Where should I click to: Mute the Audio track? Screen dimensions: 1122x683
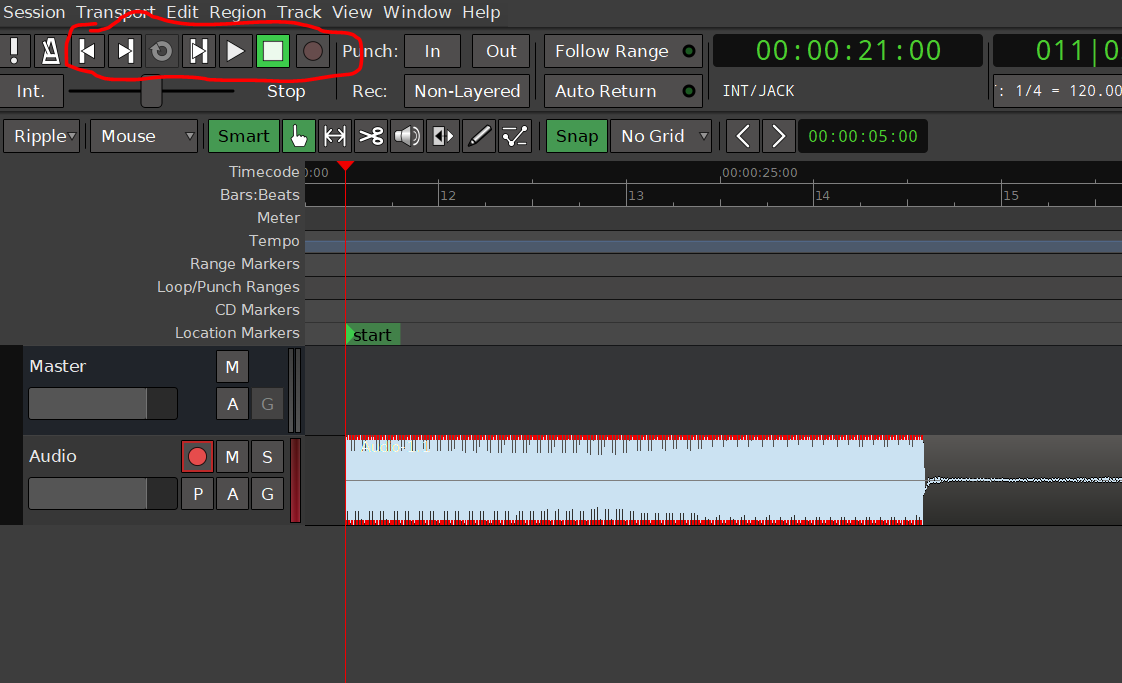coord(232,457)
